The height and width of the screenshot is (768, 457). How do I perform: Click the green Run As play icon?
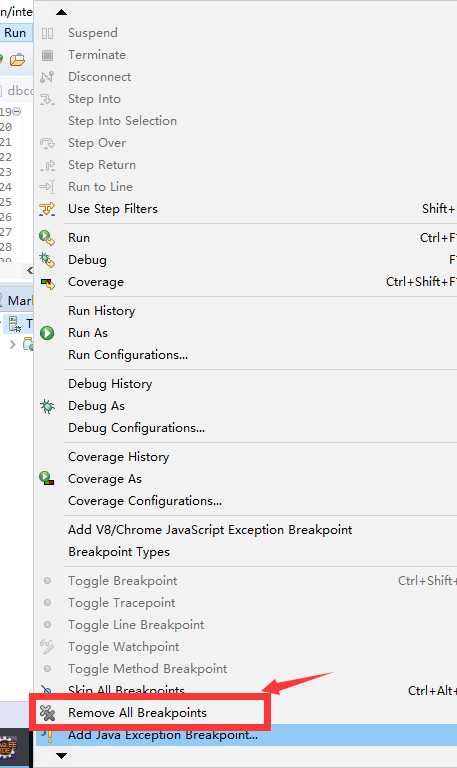point(47,333)
